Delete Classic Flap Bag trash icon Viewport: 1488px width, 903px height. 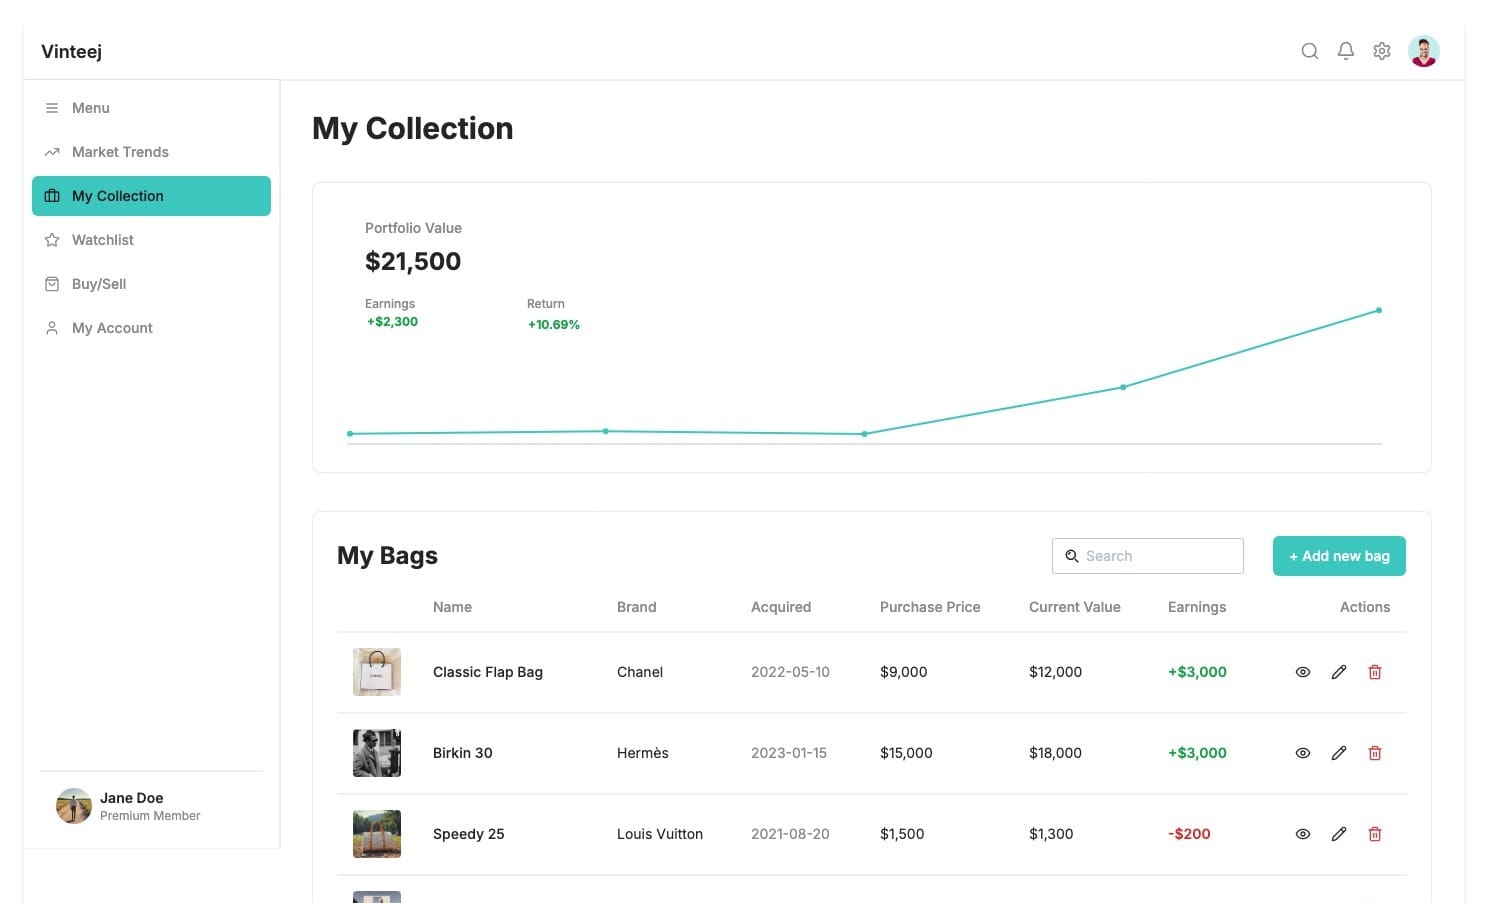(x=1375, y=672)
